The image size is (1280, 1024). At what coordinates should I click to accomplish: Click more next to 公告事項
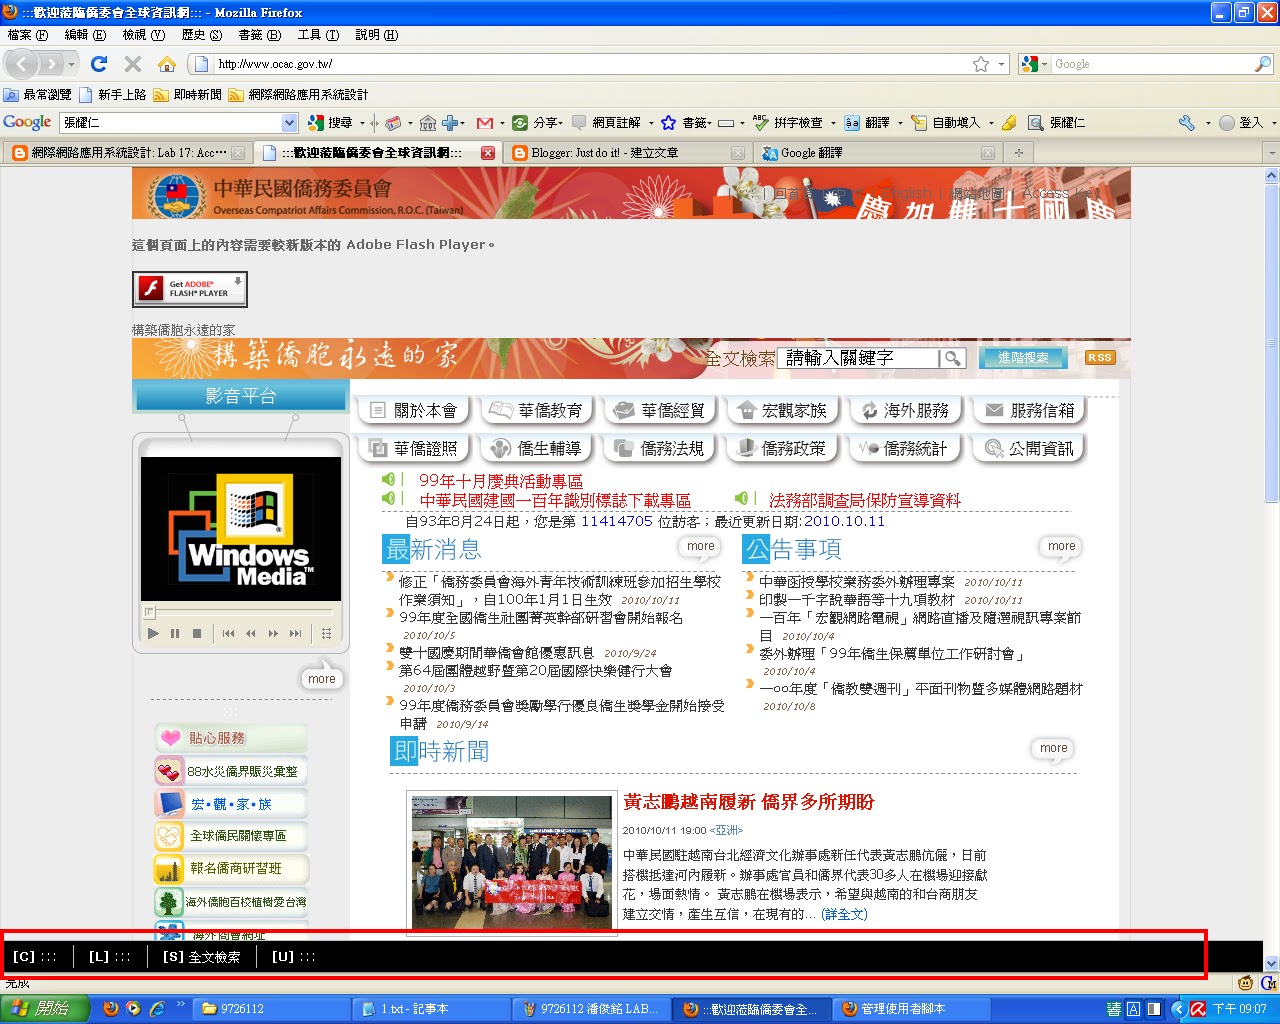[x=1062, y=546]
